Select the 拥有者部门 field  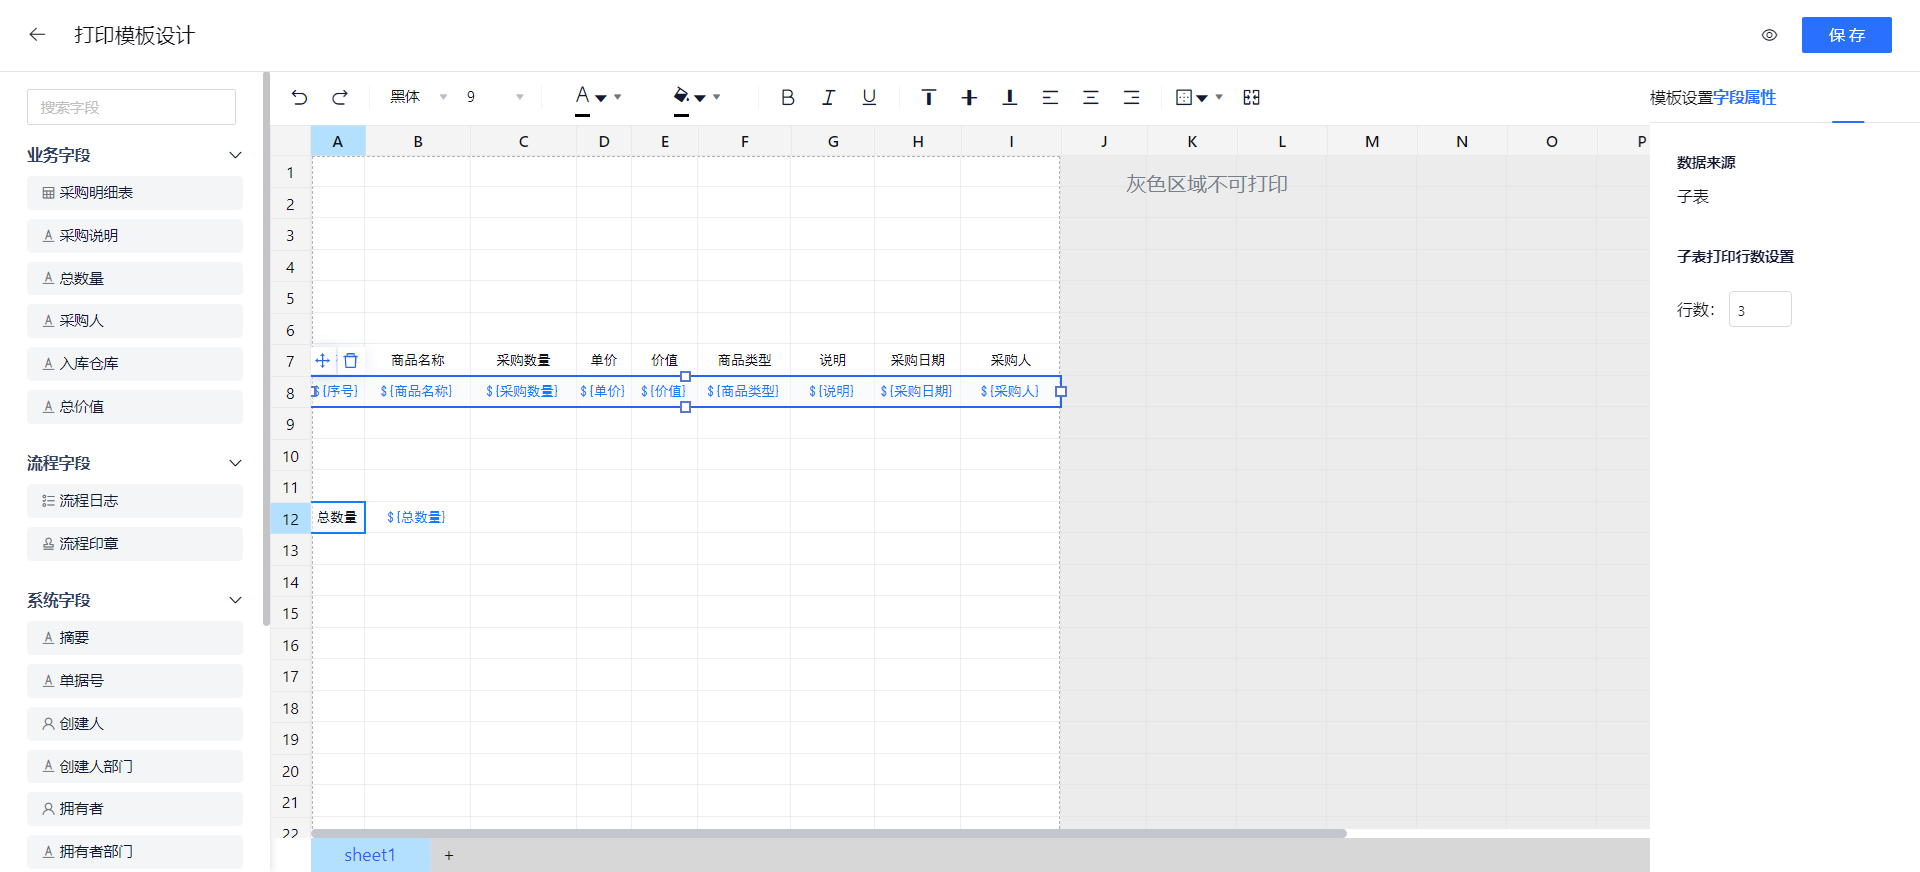[x=135, y=852]
